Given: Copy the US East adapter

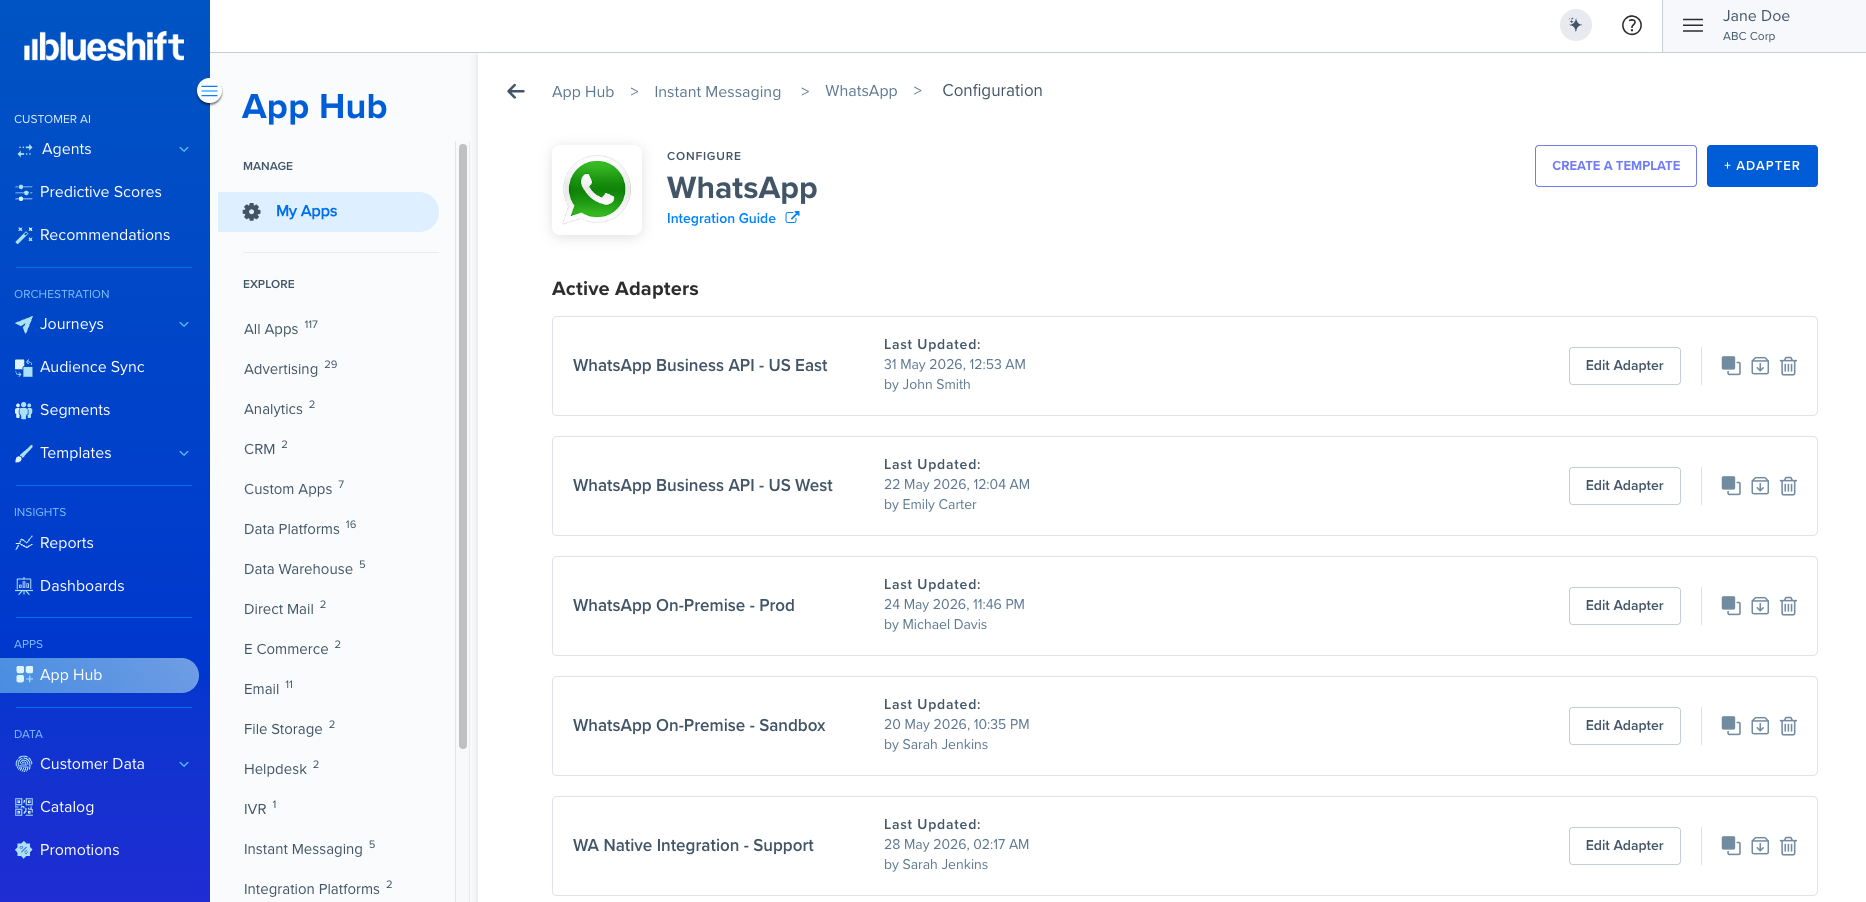Looking at the screenshot, I should [x=1731, y=366].
